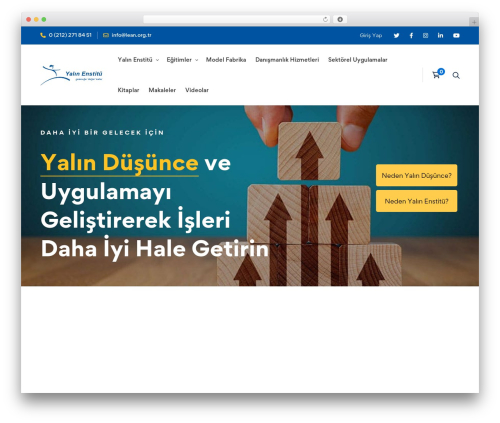Expand the Yalın Enstitü menu chevron

[x=157, y=60]
